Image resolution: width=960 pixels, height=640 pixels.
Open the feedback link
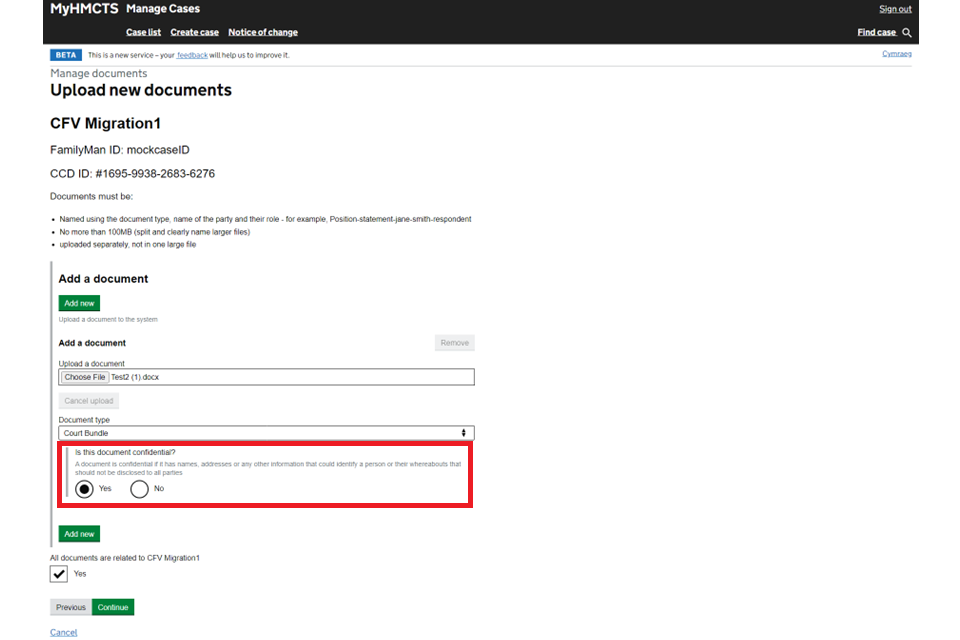coord(192,55)
